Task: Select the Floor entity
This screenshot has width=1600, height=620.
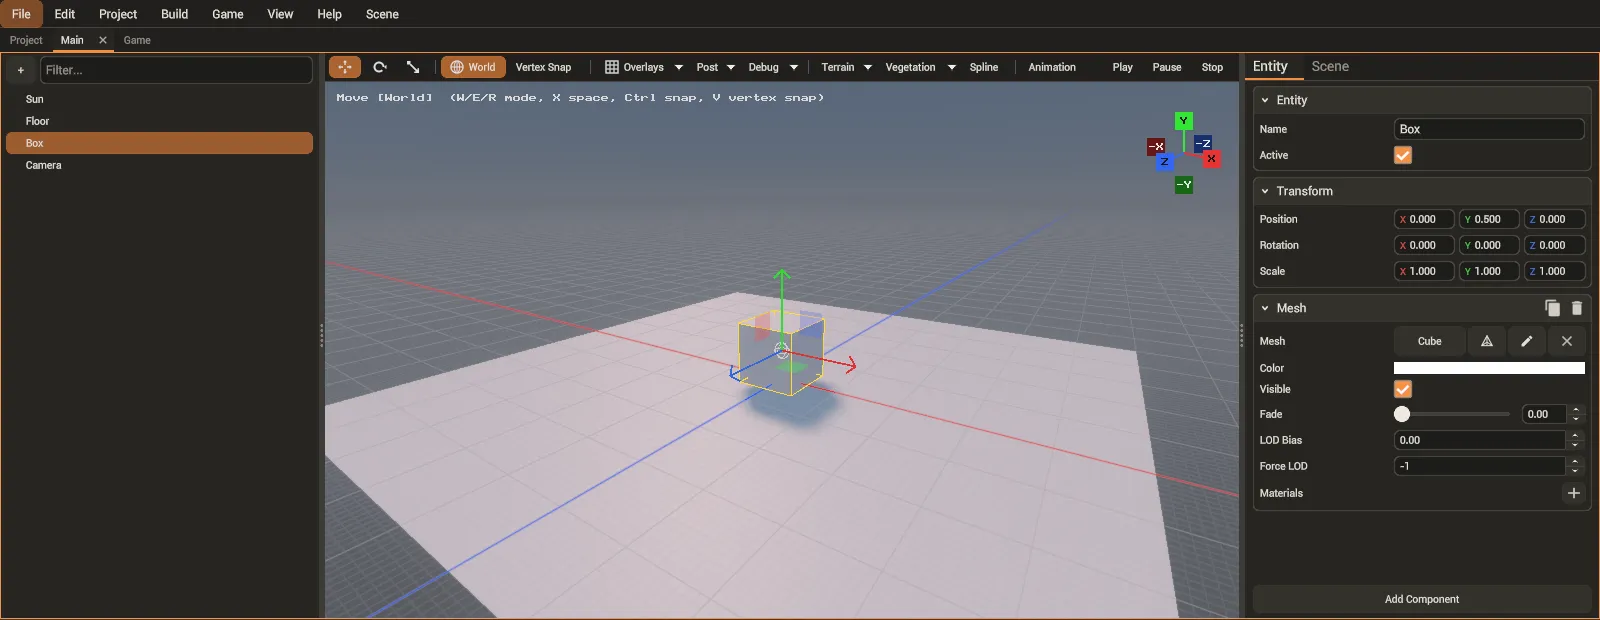Action: [x=160, y=121]
